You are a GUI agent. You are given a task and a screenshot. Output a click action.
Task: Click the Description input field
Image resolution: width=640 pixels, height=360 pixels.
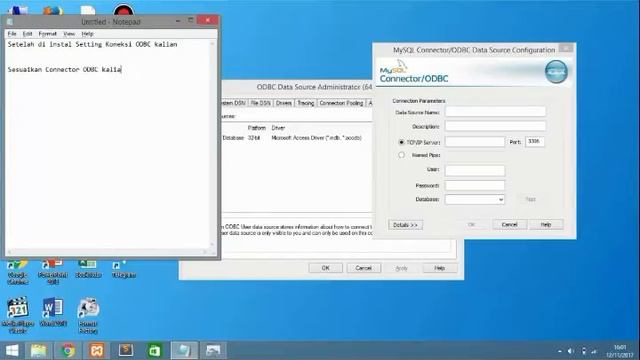[x=495, y=126]
